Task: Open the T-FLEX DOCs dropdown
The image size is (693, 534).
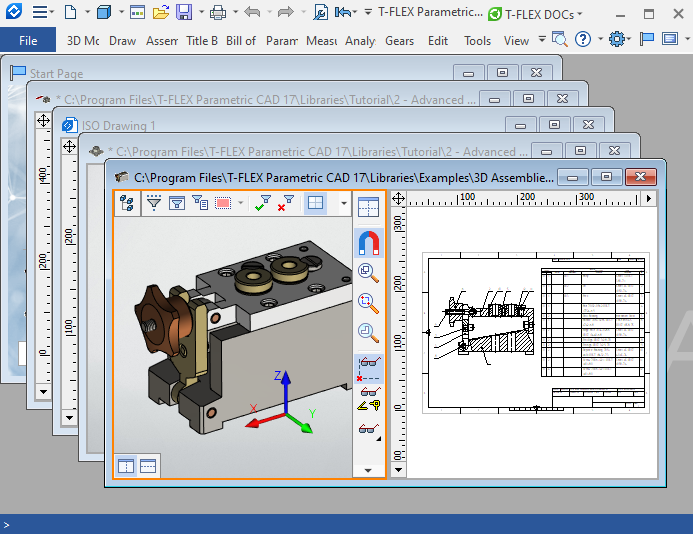Action: [x=536, y=15]
